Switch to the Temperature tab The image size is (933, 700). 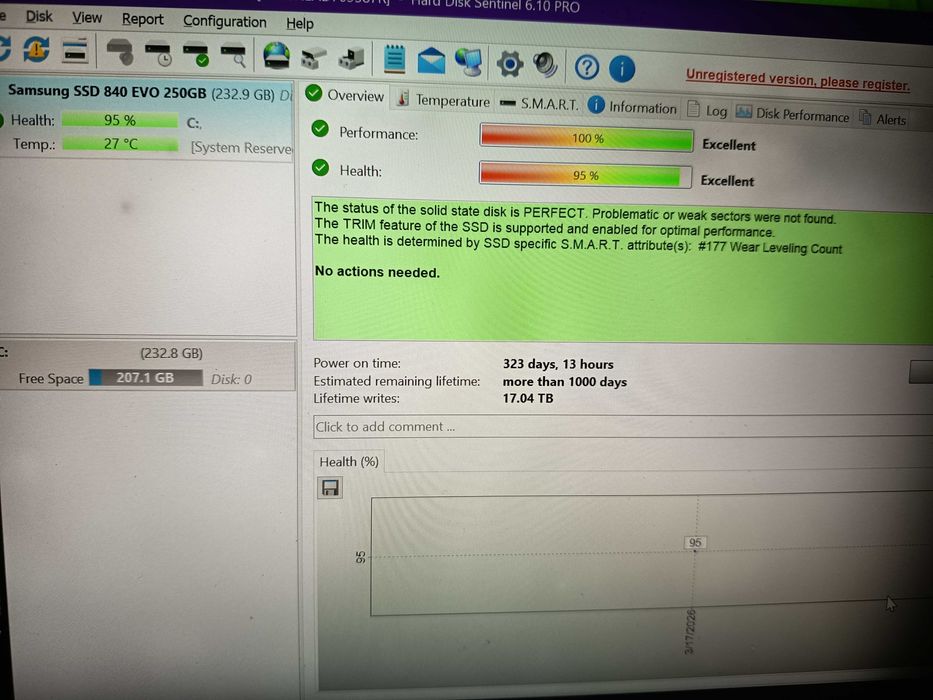click(444, 100)
